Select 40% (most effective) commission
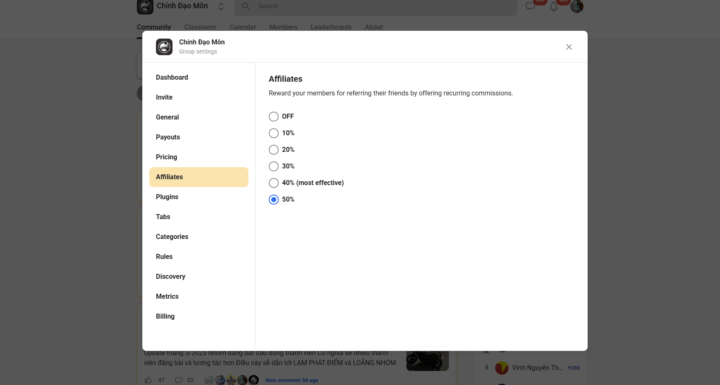The width and height of the screenshot is (720, 385). coord(274,183)
